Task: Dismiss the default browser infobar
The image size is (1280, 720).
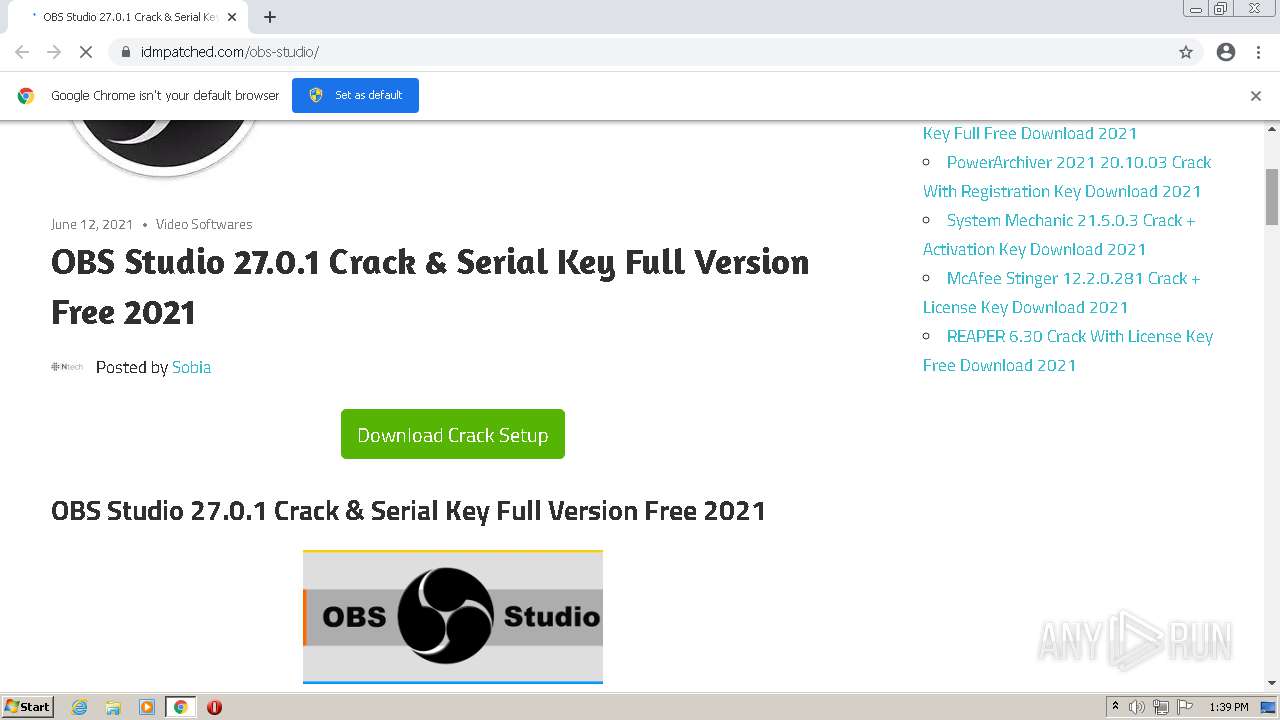Action: pos(1256,96)
